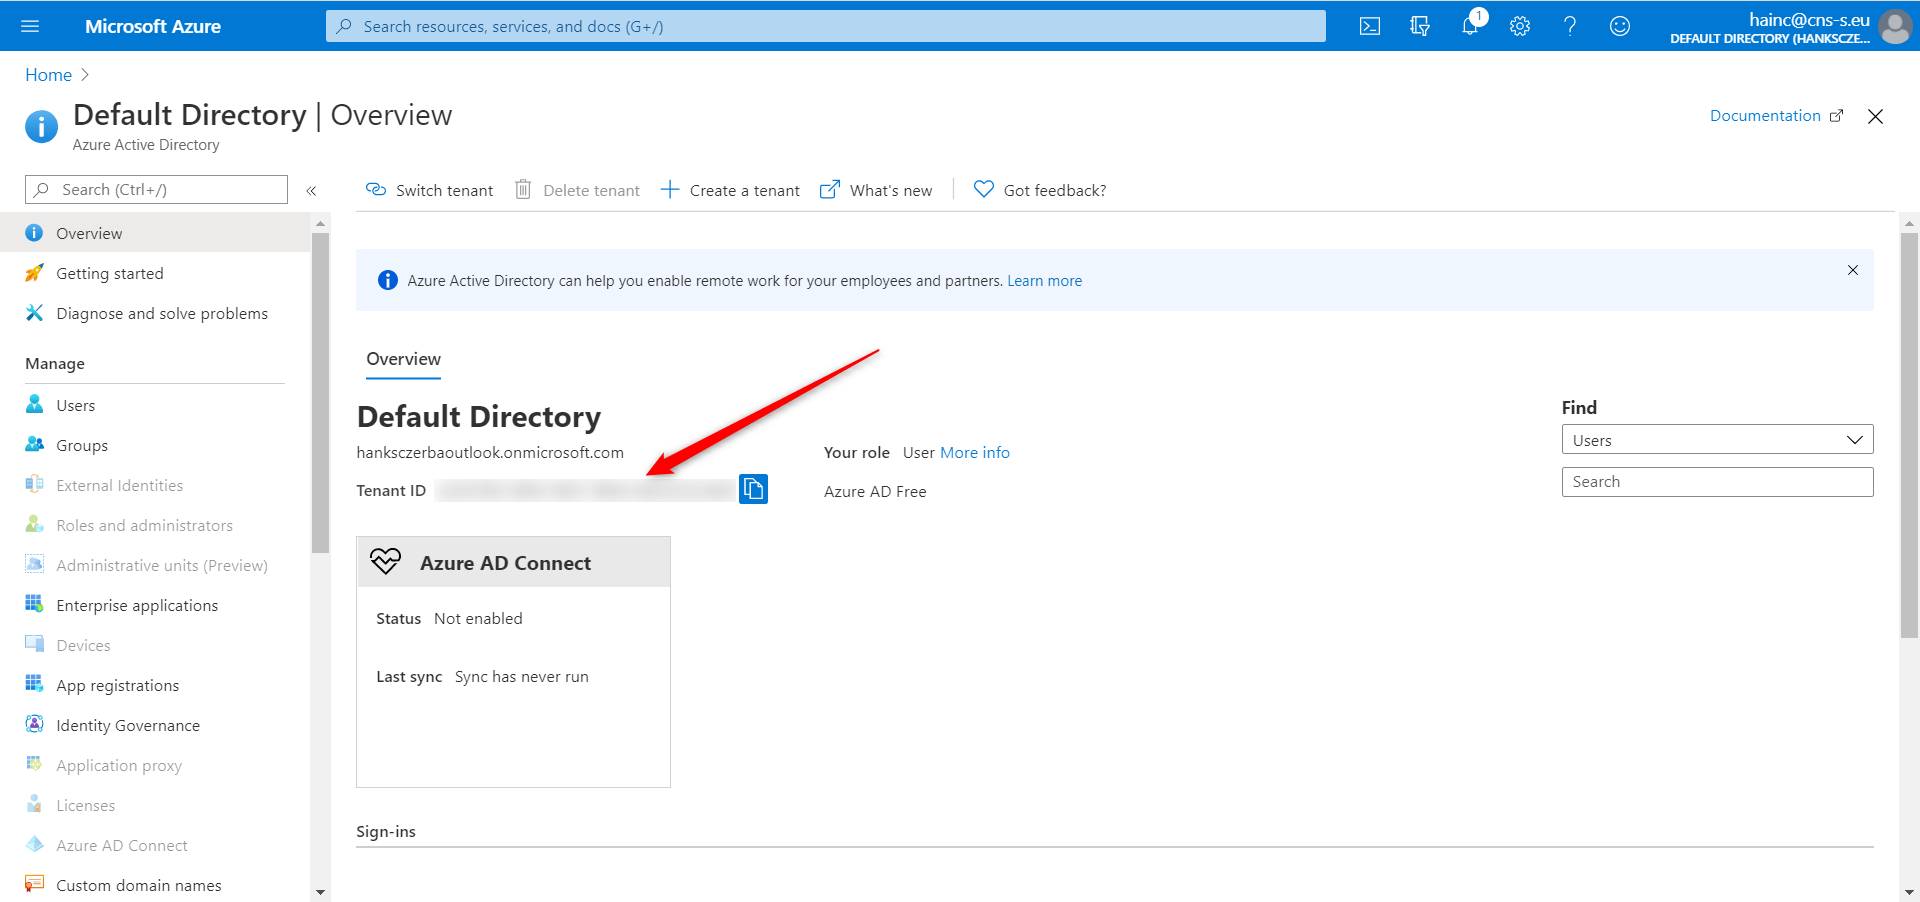The width and height of the screenshot is (1920, 902).
Task: Click the Custom domain names icon
Action: (34, 884)
